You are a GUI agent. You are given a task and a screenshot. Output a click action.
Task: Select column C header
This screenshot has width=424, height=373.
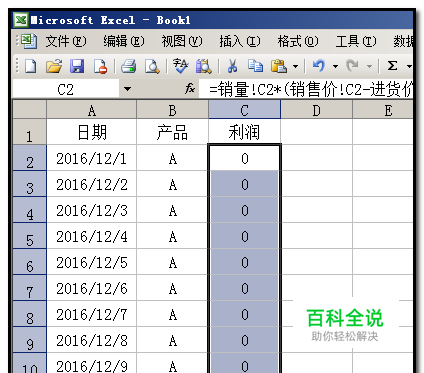(244, 110)
